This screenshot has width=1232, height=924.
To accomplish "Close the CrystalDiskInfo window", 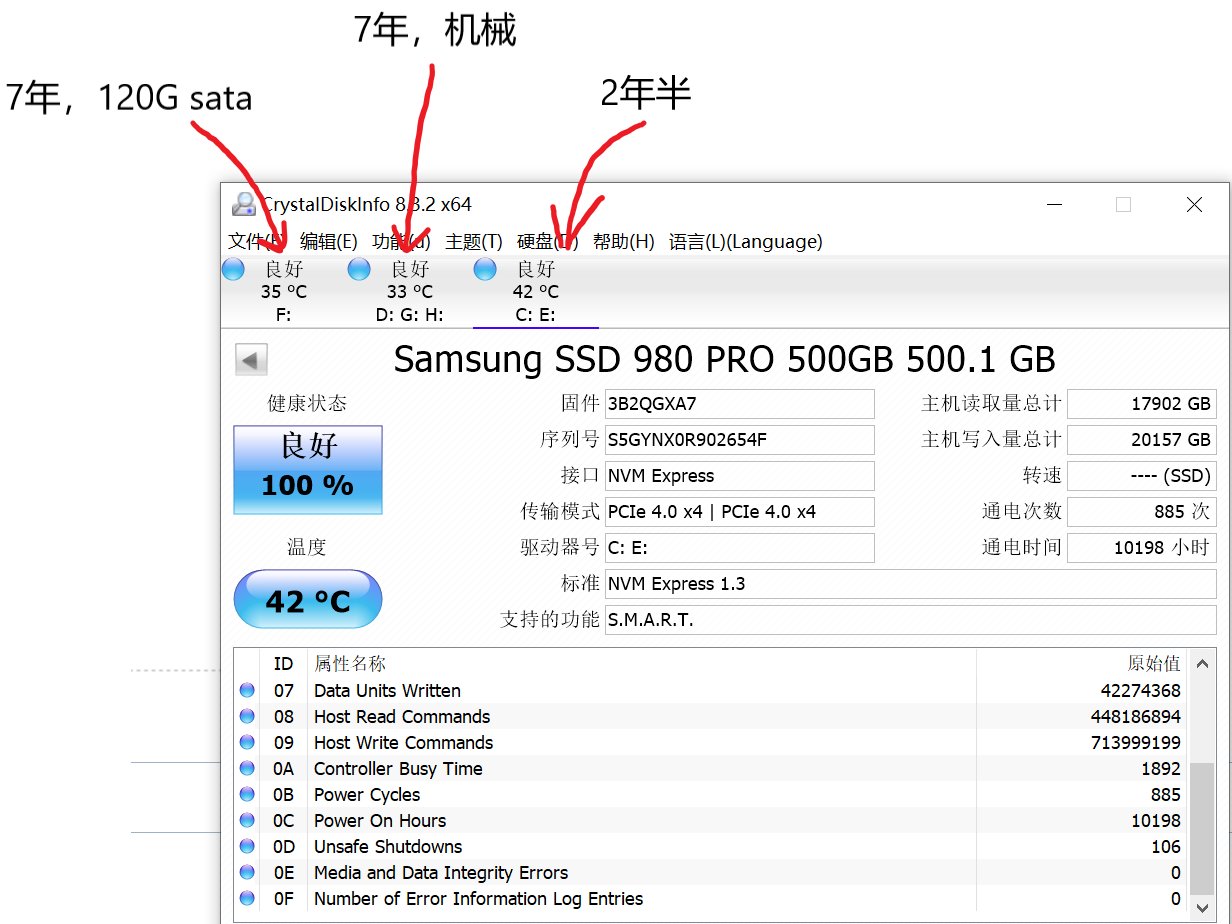I will [1194, 204].
